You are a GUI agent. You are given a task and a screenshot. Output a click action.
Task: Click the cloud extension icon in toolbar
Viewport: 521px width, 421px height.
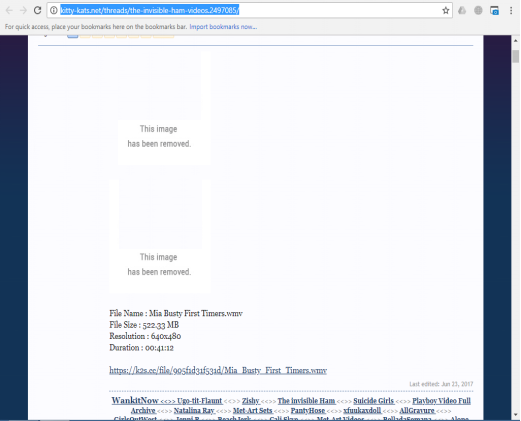click(462, 11)
